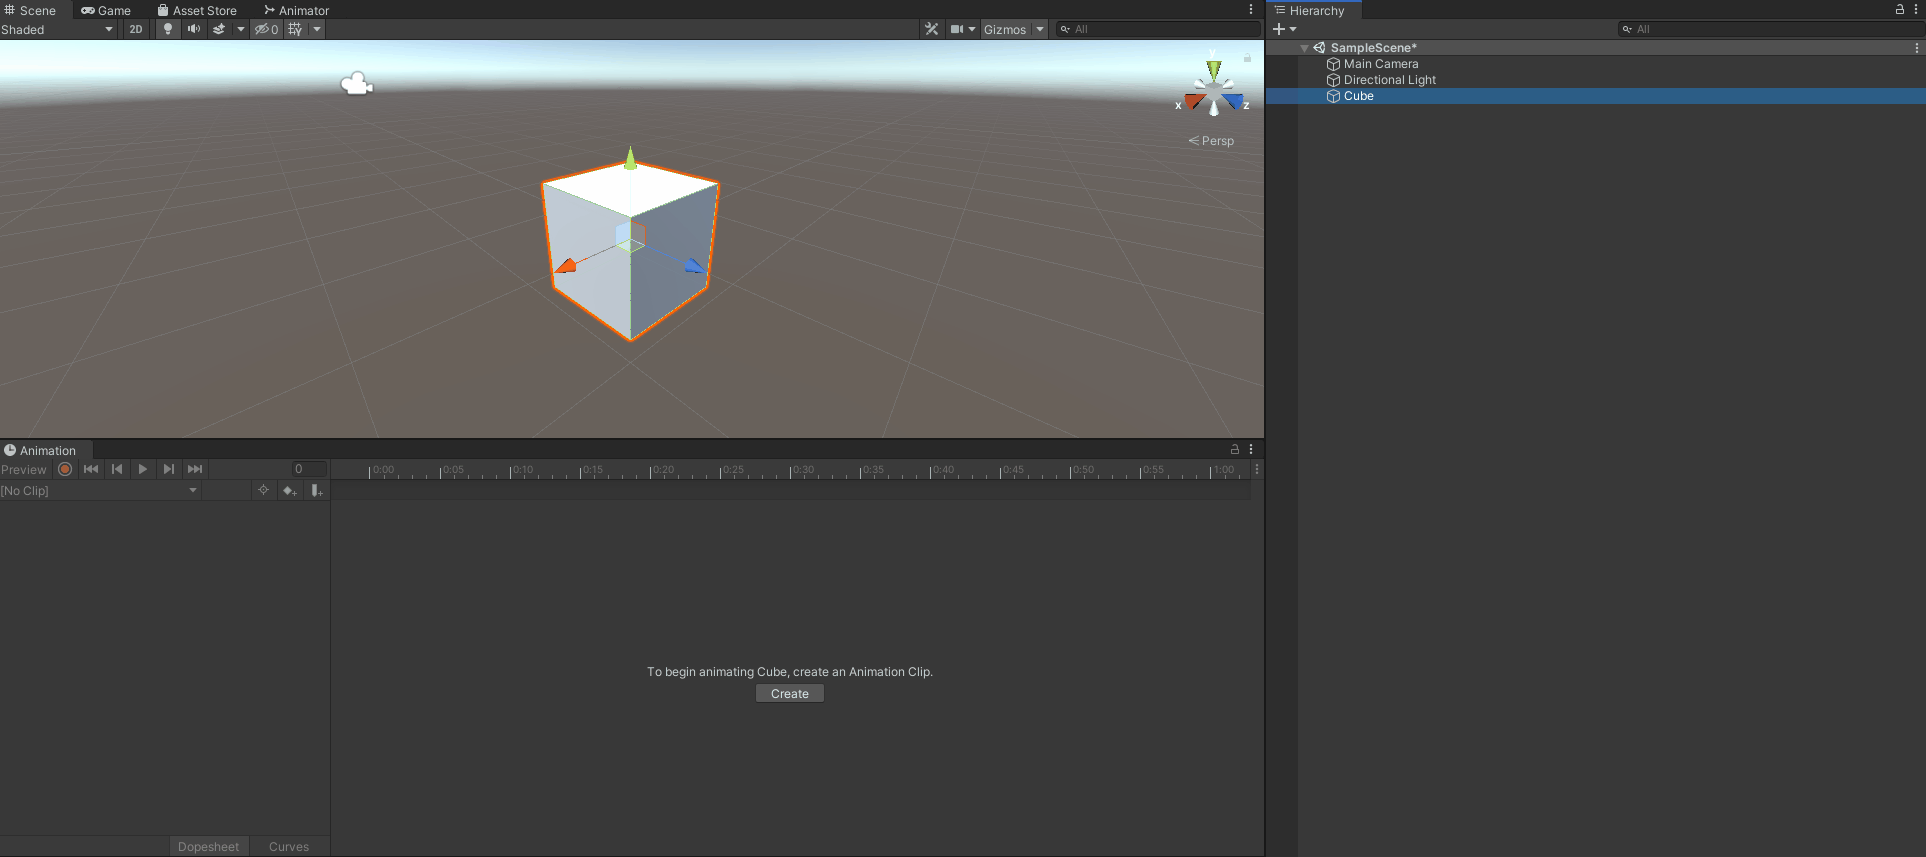Open the scene effects dropdown arrow
Image resolution: width=1926 pixels, height=857 pixels.
[x=240, y=29]
